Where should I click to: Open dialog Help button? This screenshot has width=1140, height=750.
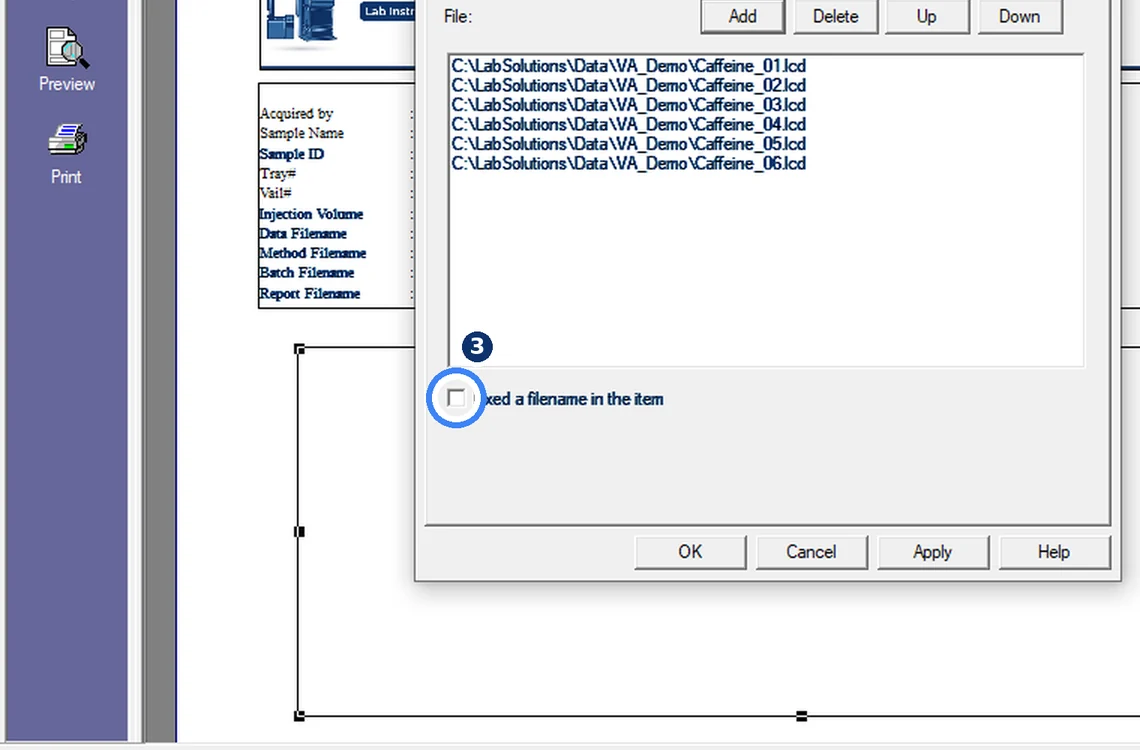1054,552
